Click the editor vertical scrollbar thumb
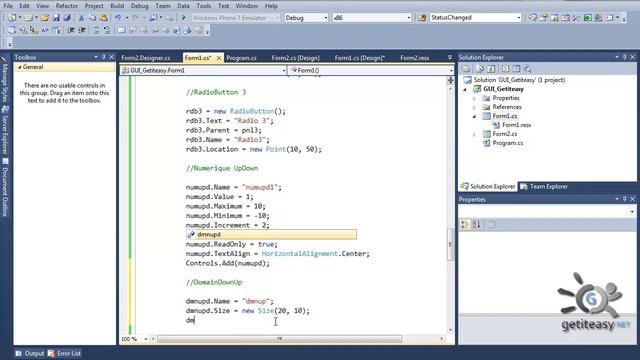The image size is (640, 360). 451,244
